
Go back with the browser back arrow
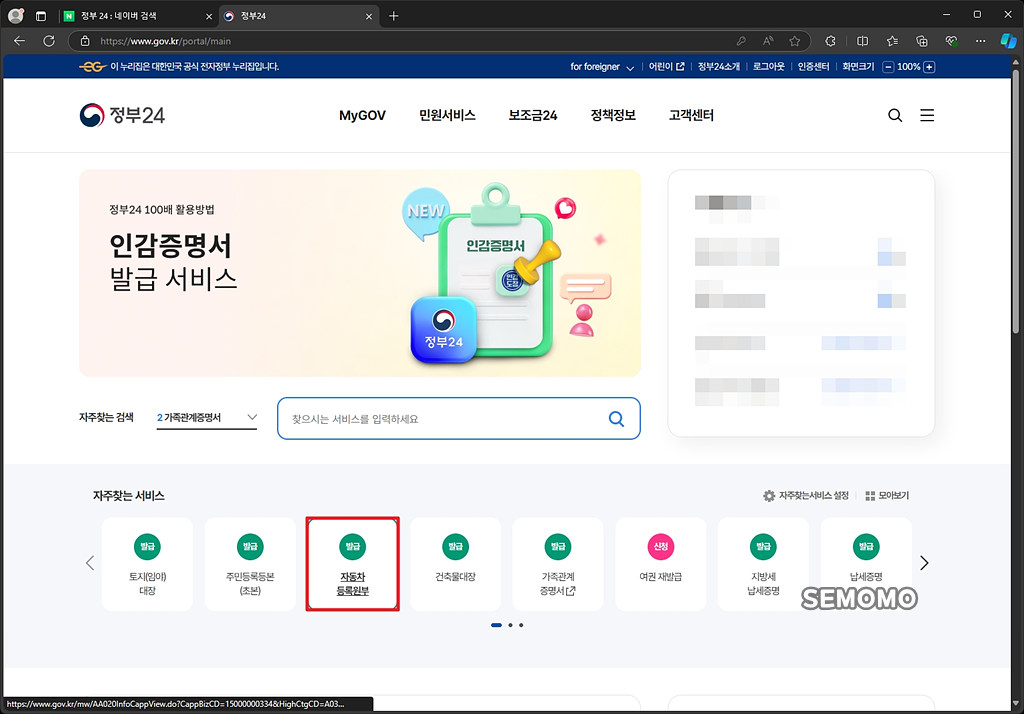click(x=20, y=41)
